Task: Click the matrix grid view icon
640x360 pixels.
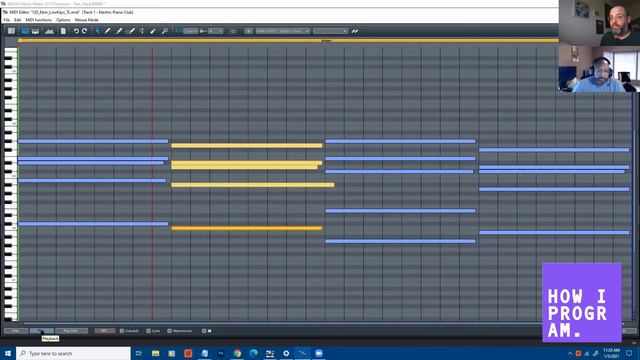Action: (11, 31)
